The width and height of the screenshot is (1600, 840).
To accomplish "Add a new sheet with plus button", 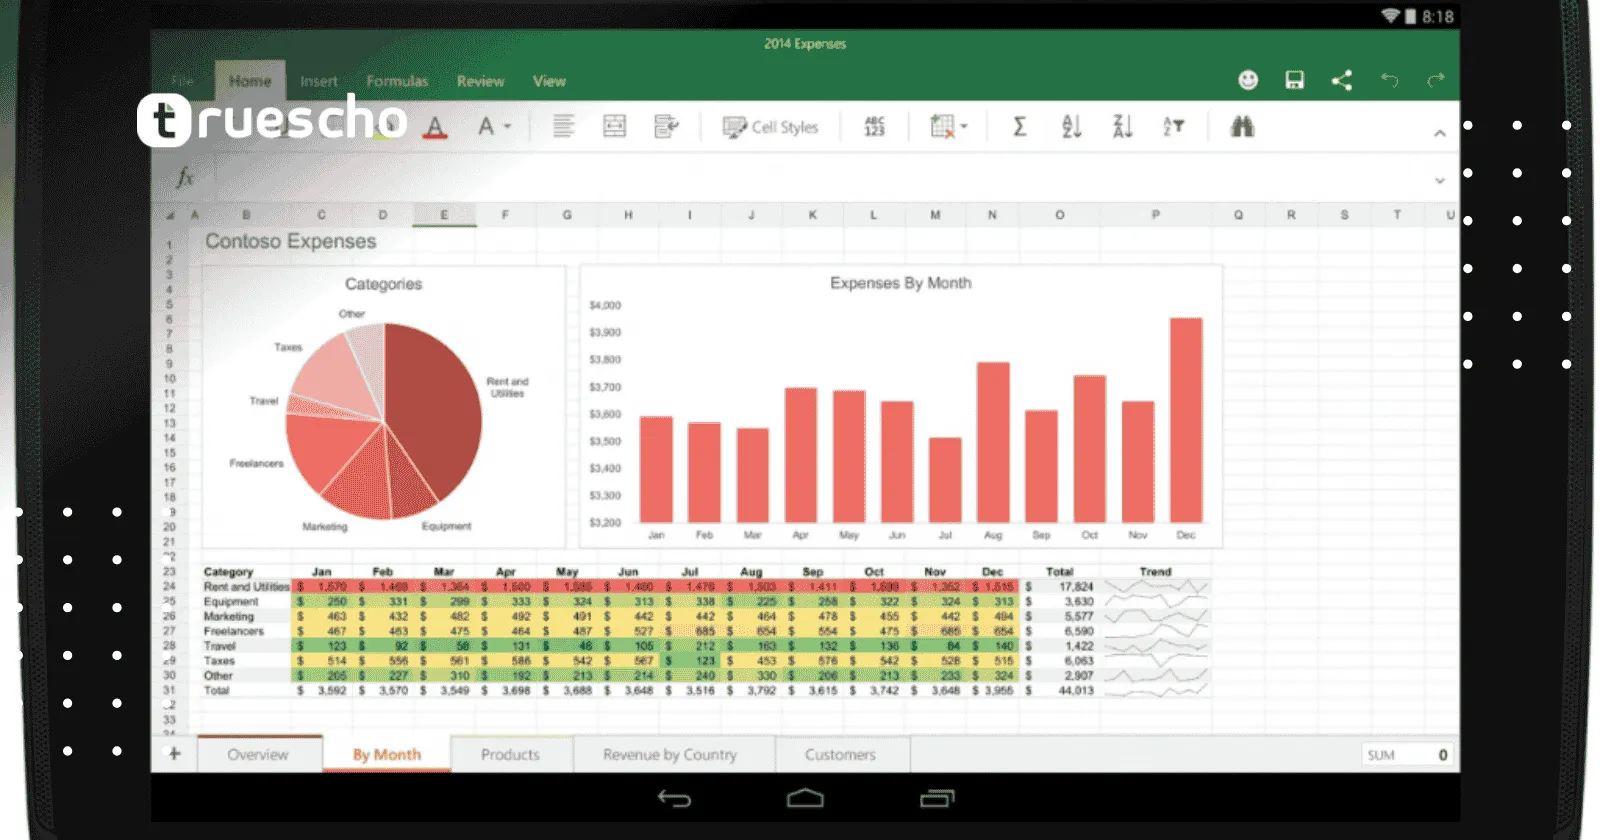I will coord(174,754).
